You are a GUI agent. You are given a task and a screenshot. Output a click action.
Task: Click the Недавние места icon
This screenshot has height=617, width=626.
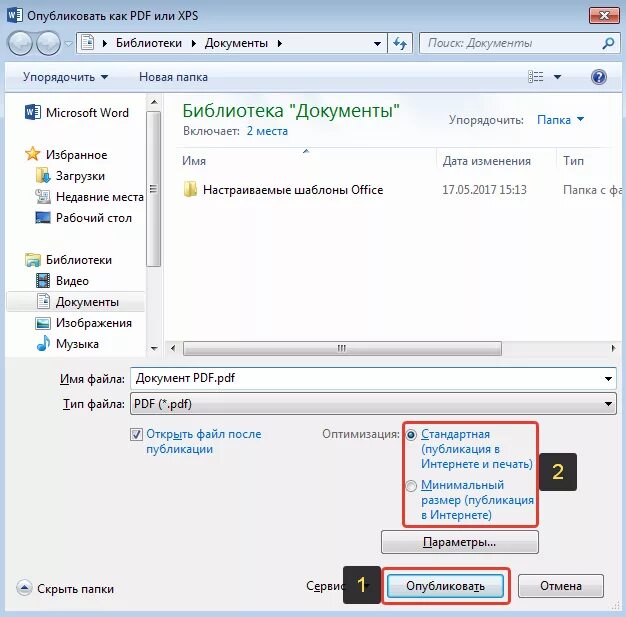[43, 196]
